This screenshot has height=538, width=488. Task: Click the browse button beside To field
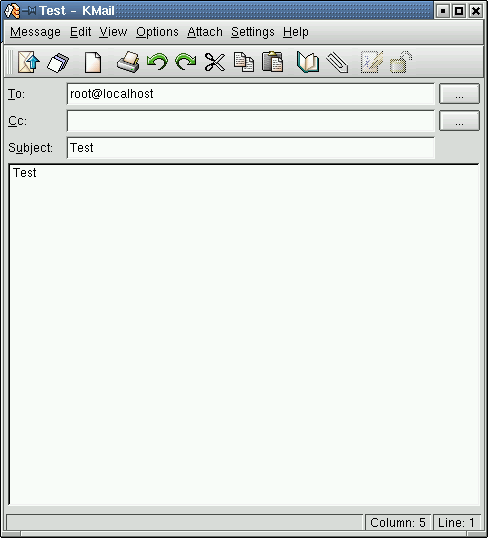click(x=459, y=94)
